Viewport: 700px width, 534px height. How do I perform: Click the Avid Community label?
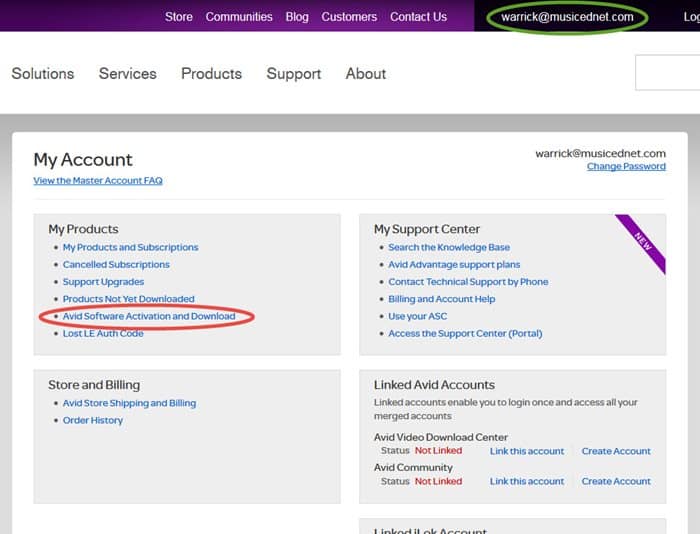[413, 467]
